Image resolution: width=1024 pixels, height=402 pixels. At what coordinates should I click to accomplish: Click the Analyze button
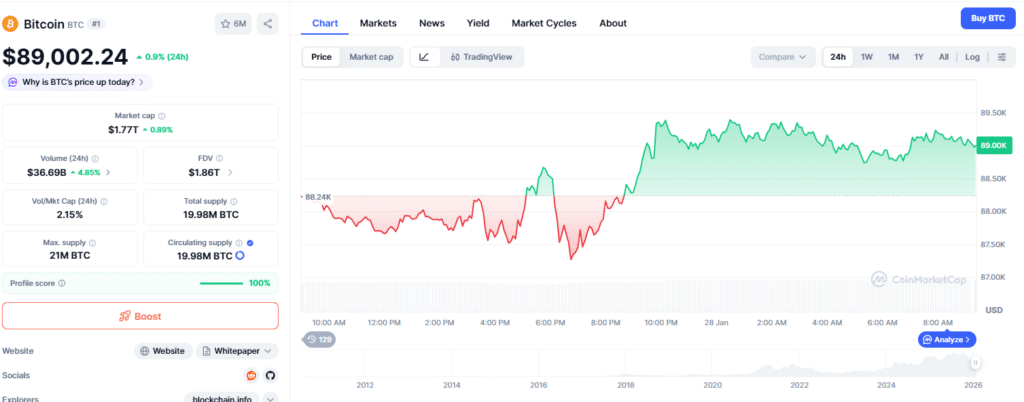tap(947, 339)
